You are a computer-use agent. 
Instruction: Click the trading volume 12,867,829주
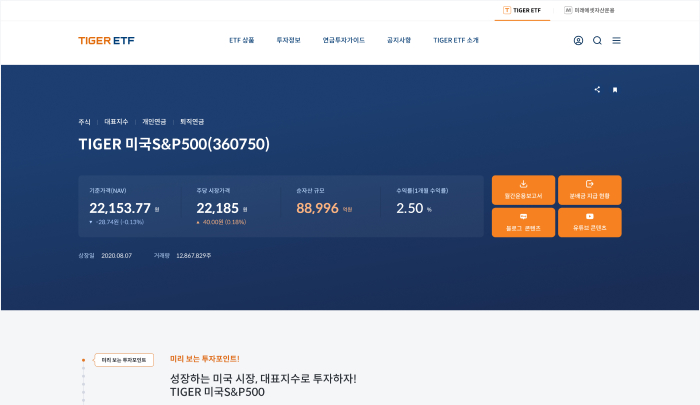(194, 255)
